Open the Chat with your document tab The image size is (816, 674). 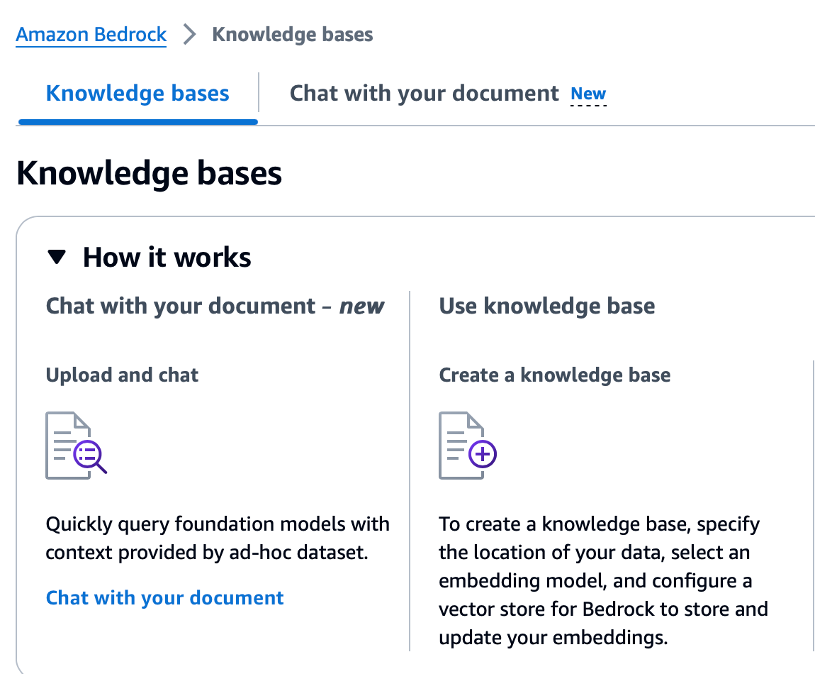[x=423, y=94]
